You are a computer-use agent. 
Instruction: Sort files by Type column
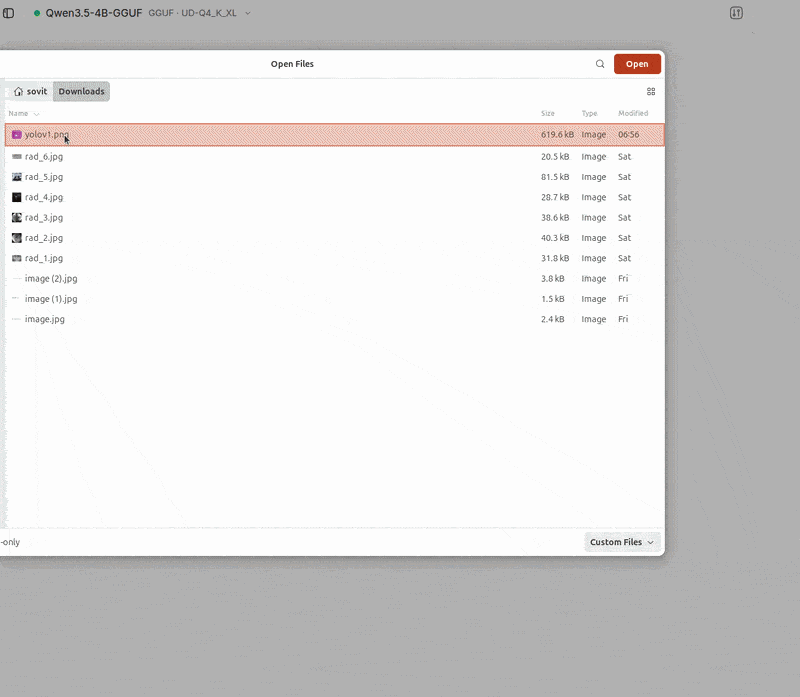click(x=589, y=113)
